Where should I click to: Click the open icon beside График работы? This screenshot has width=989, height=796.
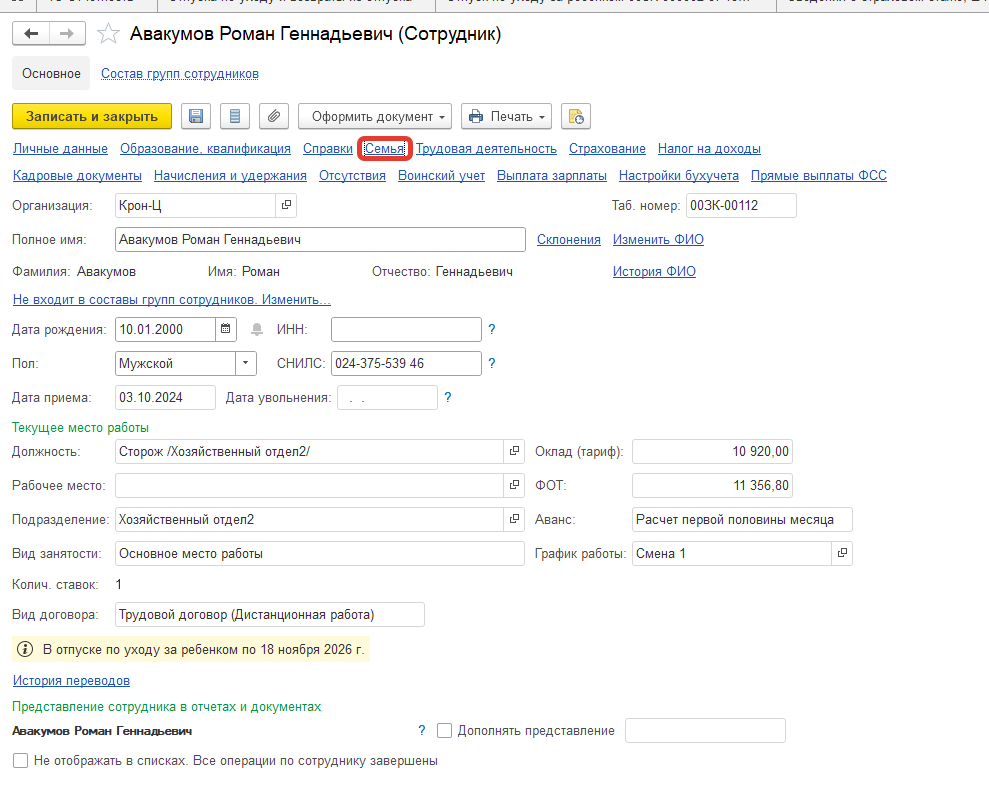pos(842,553)
